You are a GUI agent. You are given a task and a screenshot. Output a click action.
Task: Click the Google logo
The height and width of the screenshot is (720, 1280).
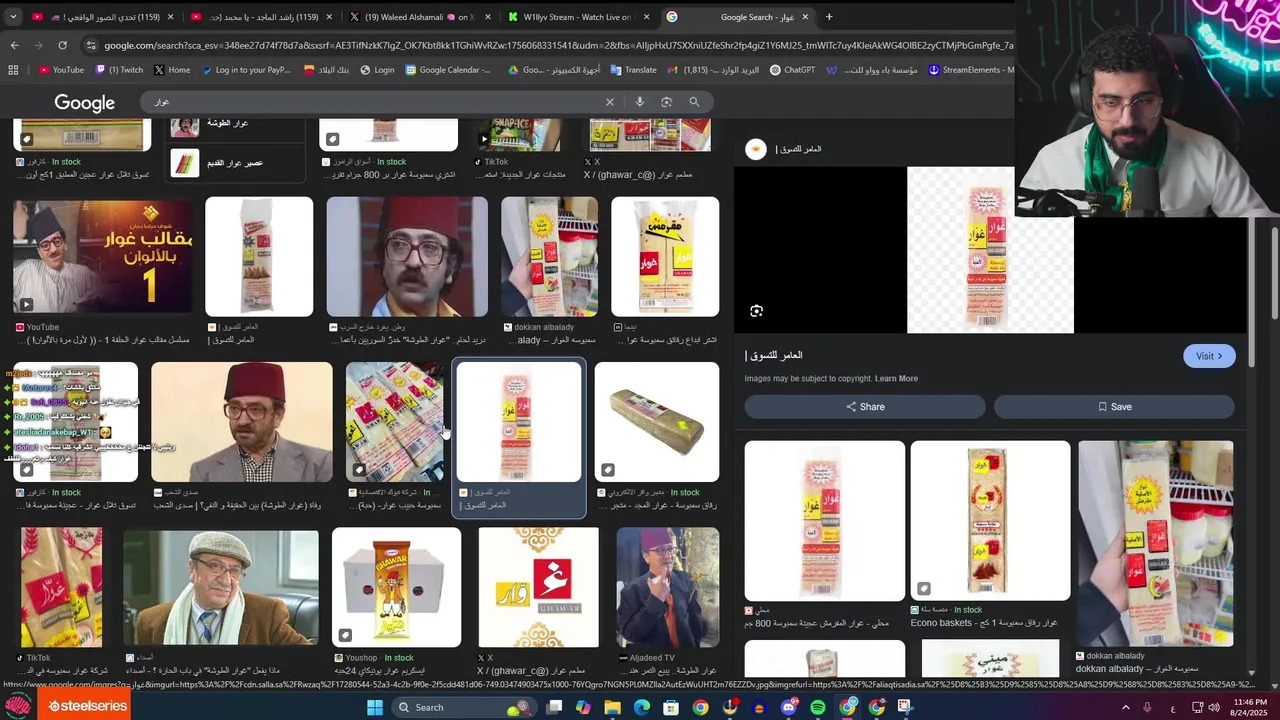[x=84, y=103]
